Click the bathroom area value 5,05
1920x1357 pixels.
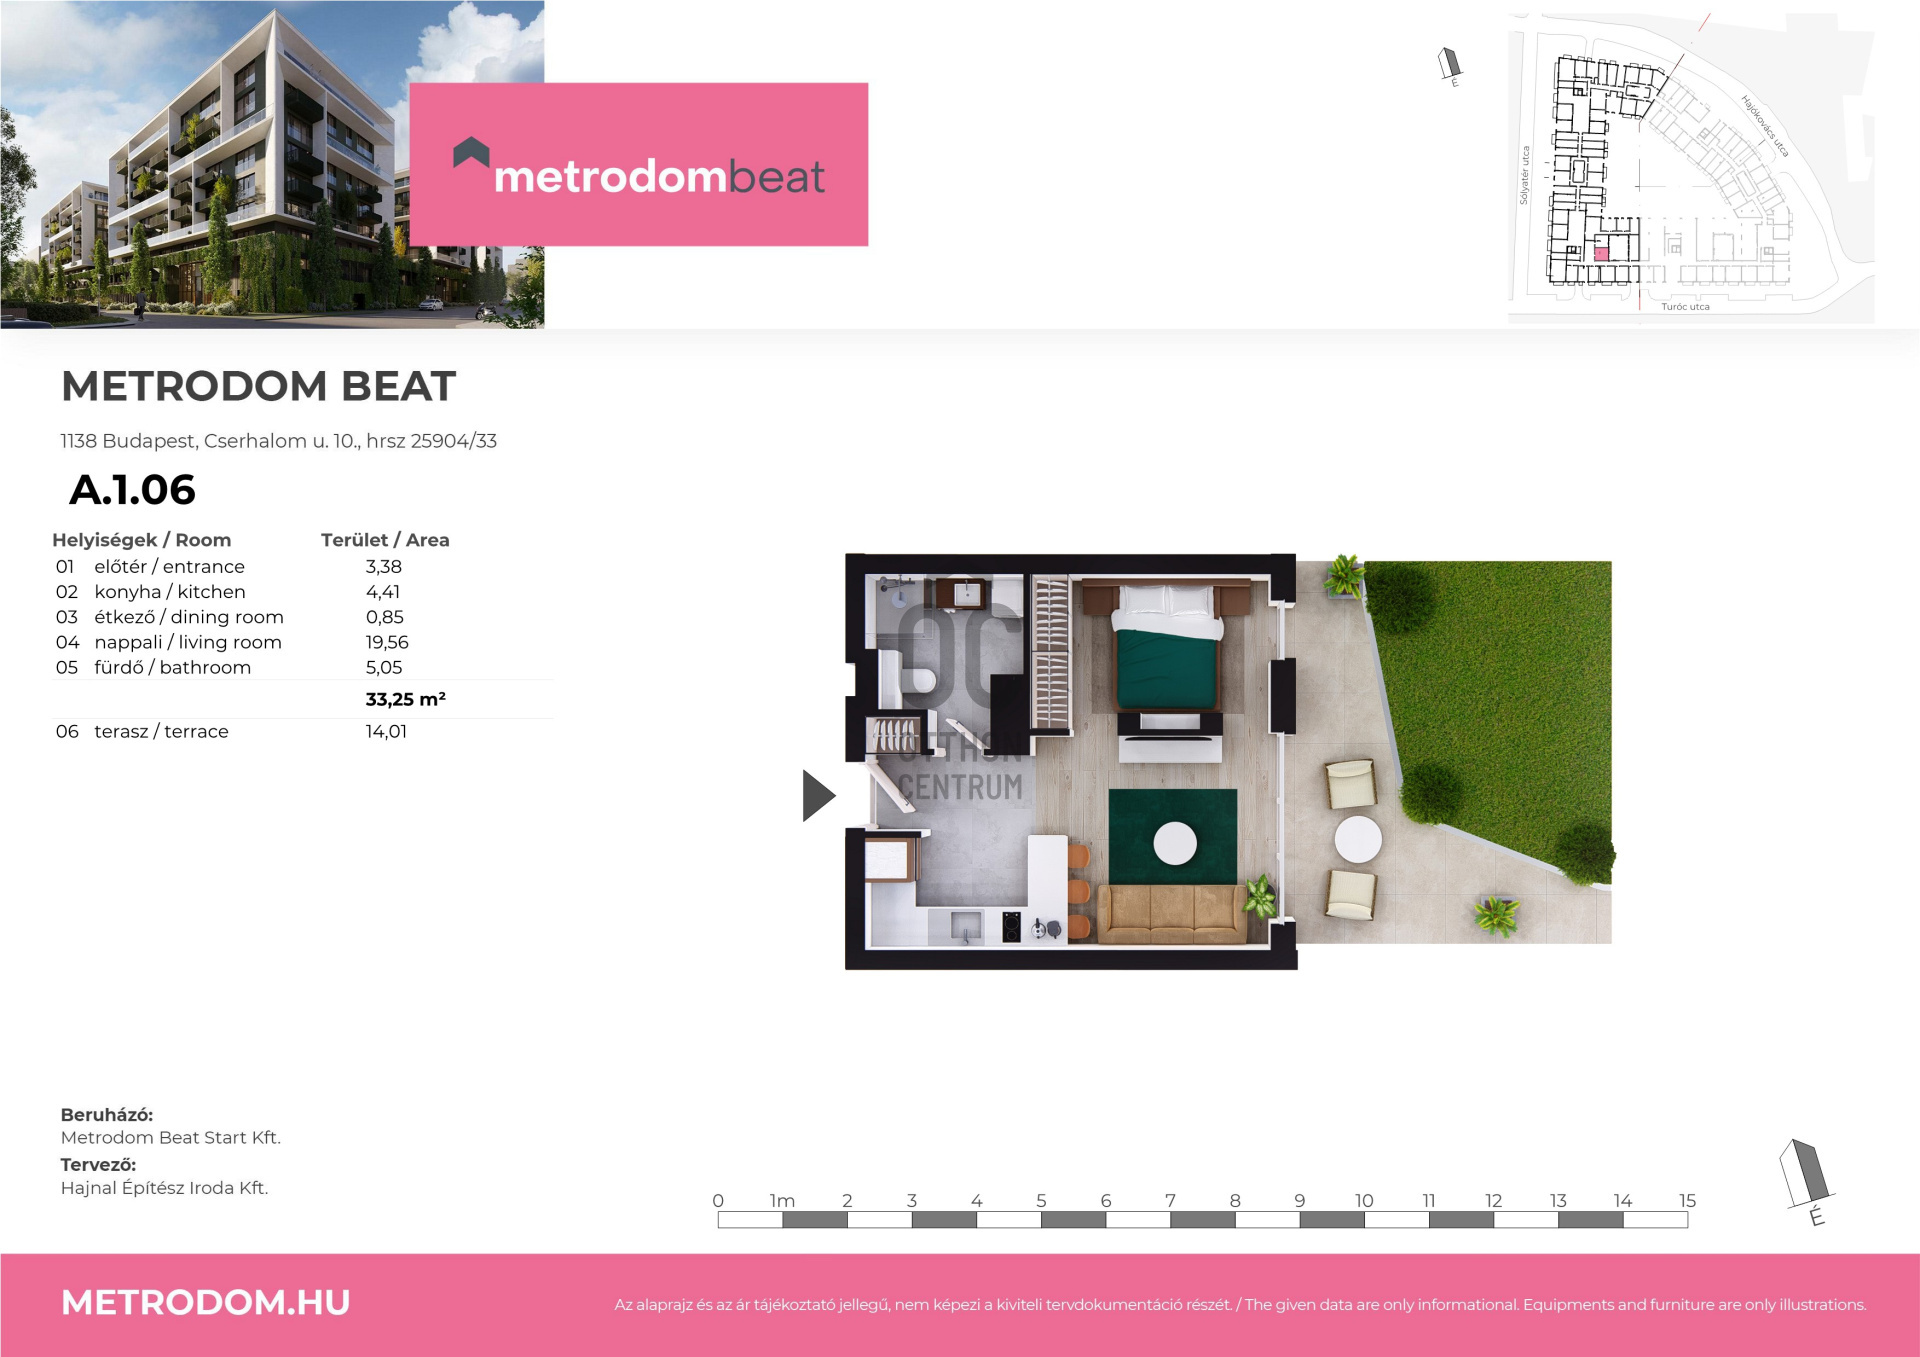[x=384, y=667]
